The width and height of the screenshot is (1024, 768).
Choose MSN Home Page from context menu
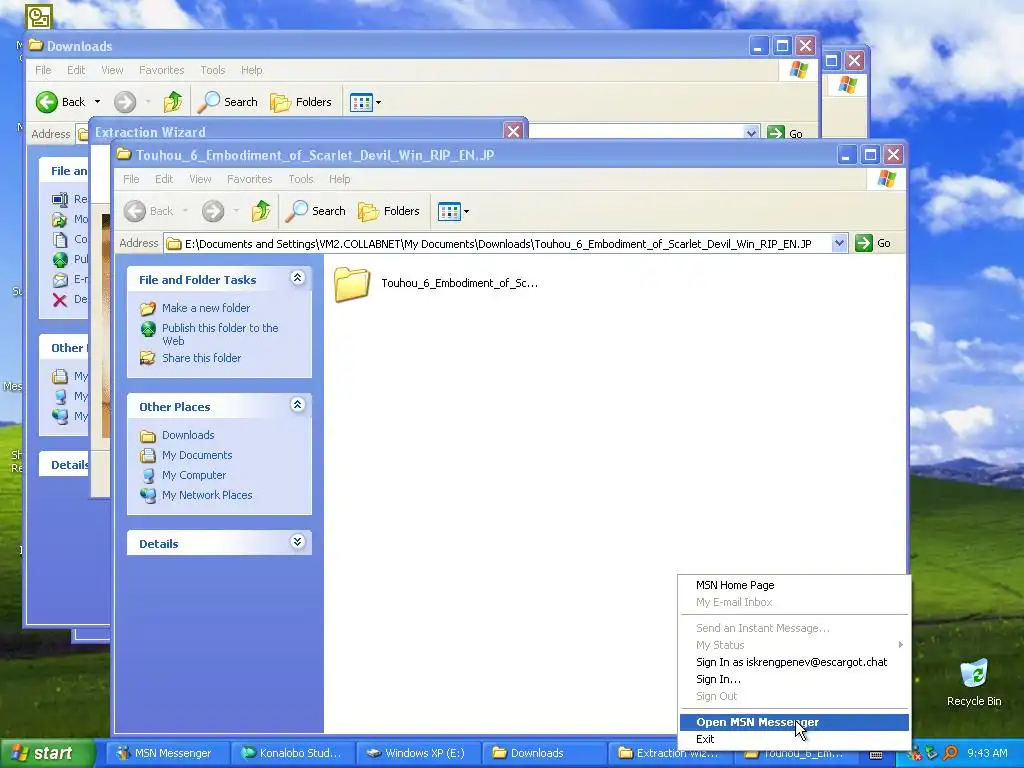(x=794, y=585)
